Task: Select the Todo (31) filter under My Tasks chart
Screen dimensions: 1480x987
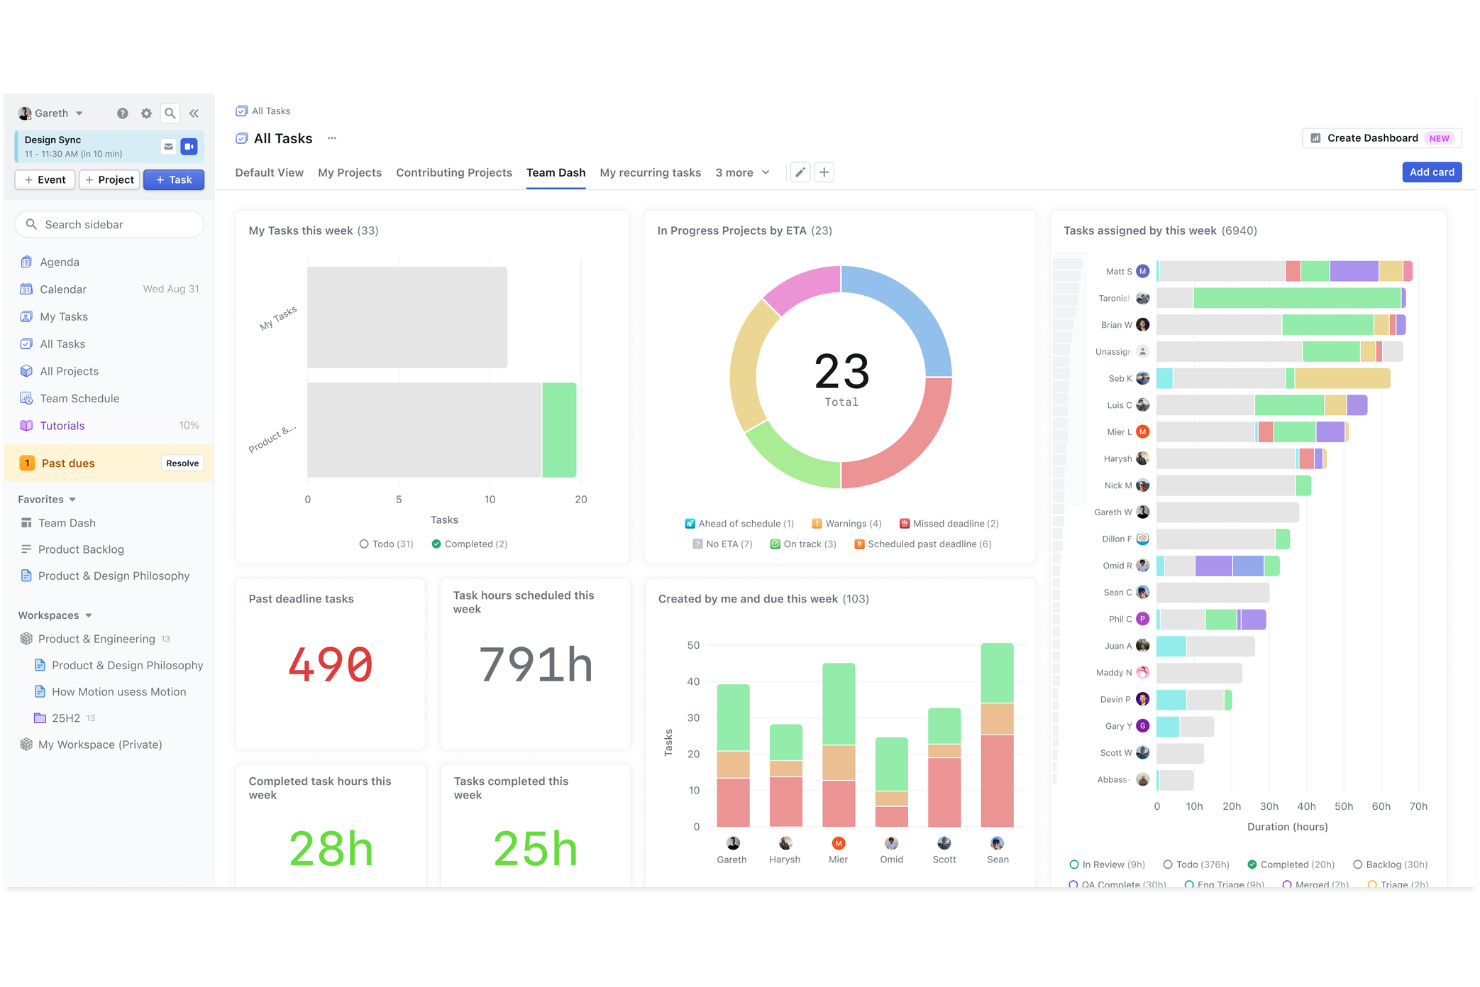Action: [386, 543]
